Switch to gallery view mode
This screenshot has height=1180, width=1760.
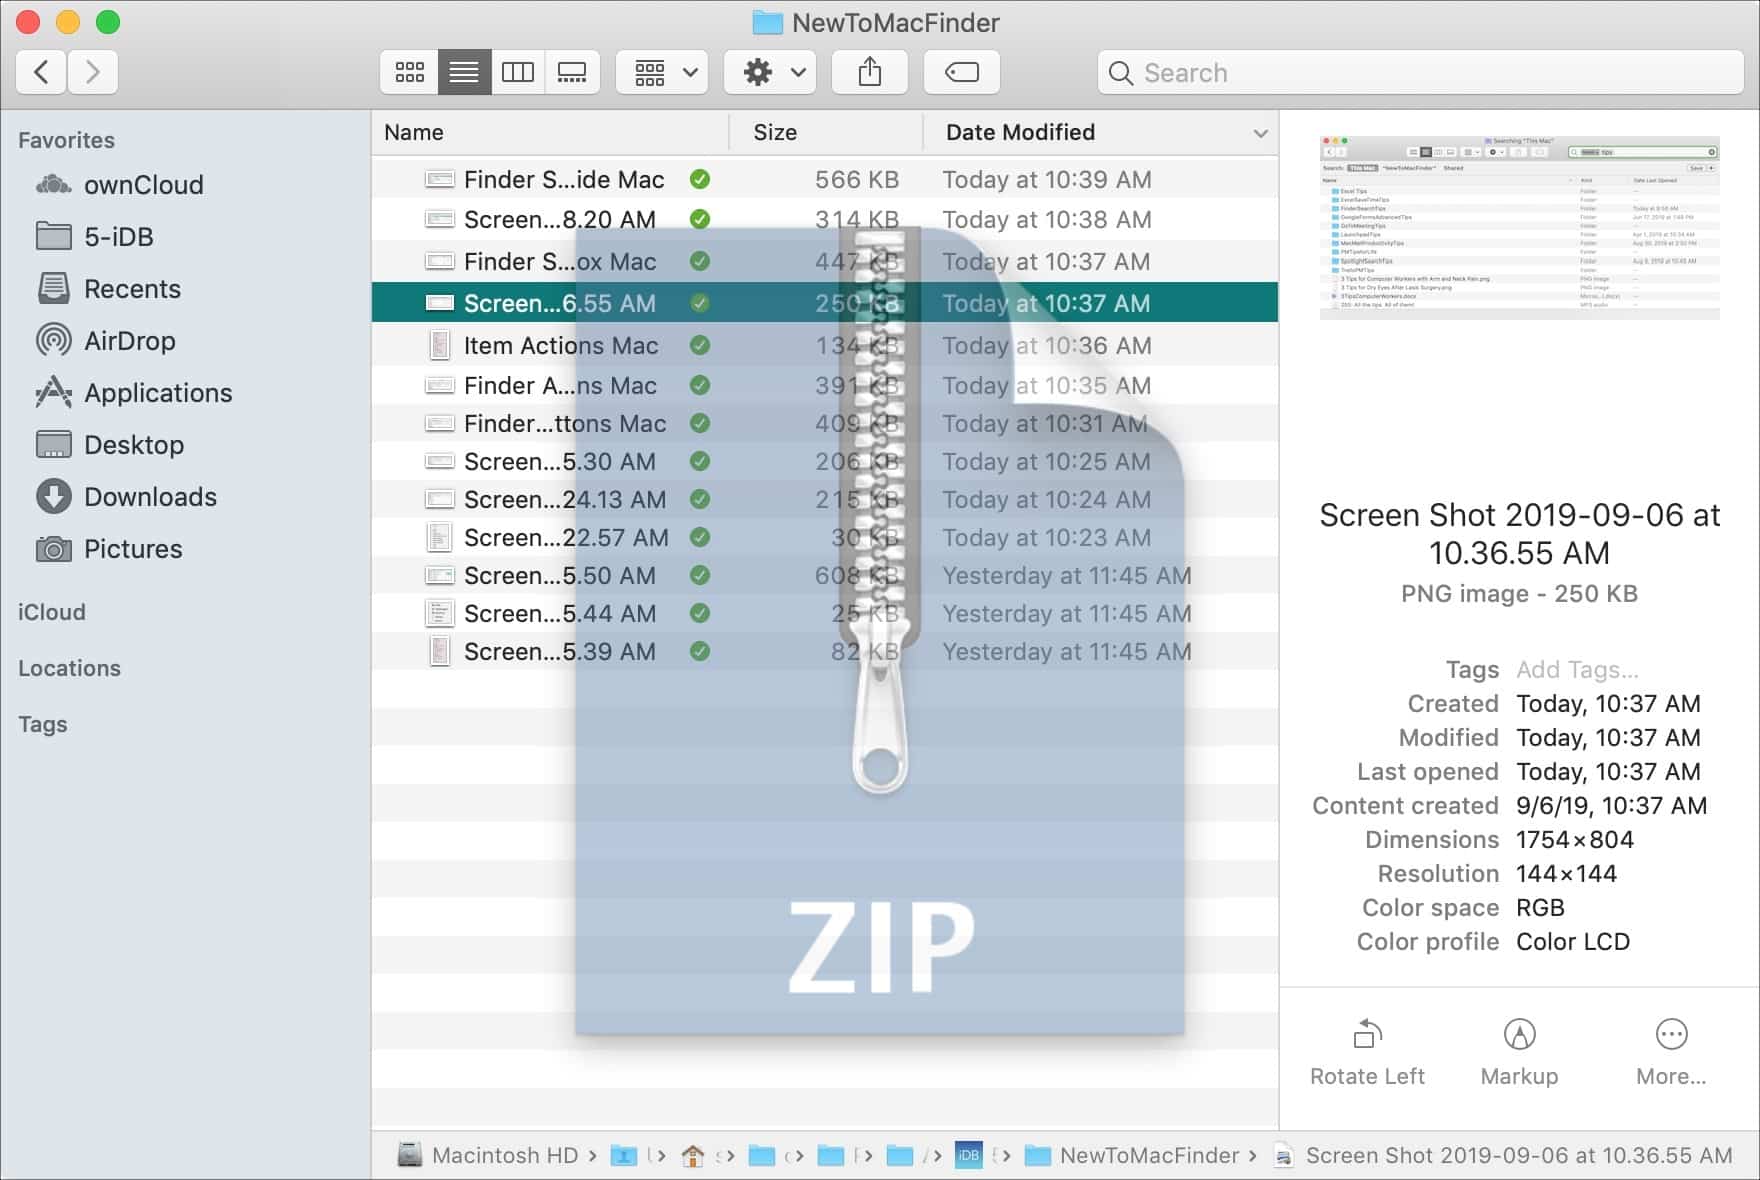(573, 71)
